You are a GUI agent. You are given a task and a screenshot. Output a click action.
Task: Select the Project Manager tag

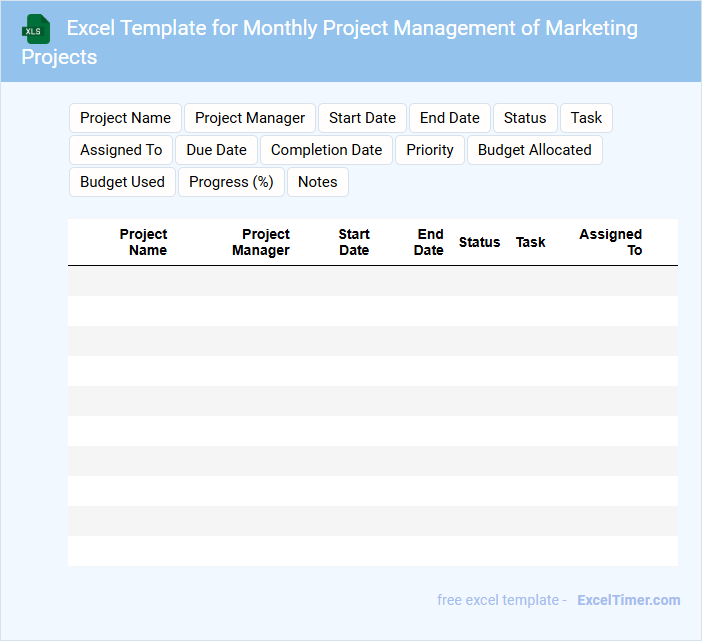(250, 118)
